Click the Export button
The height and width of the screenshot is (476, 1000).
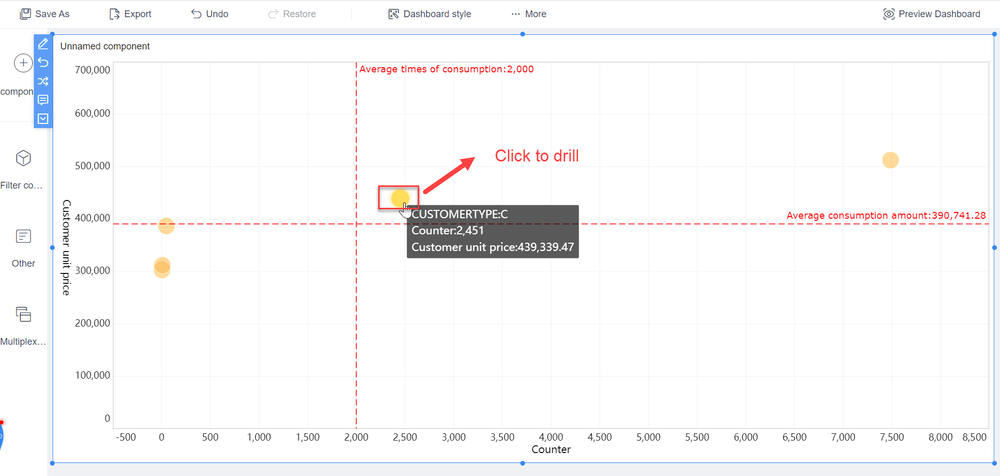click(130, 14)
